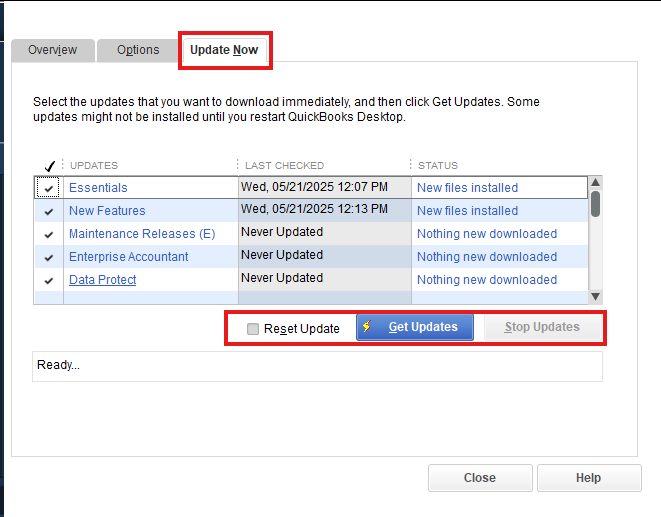Open Help for the update dialog
Image resolution: width=661 pixels, height=517 pixels.
point(589,478)
